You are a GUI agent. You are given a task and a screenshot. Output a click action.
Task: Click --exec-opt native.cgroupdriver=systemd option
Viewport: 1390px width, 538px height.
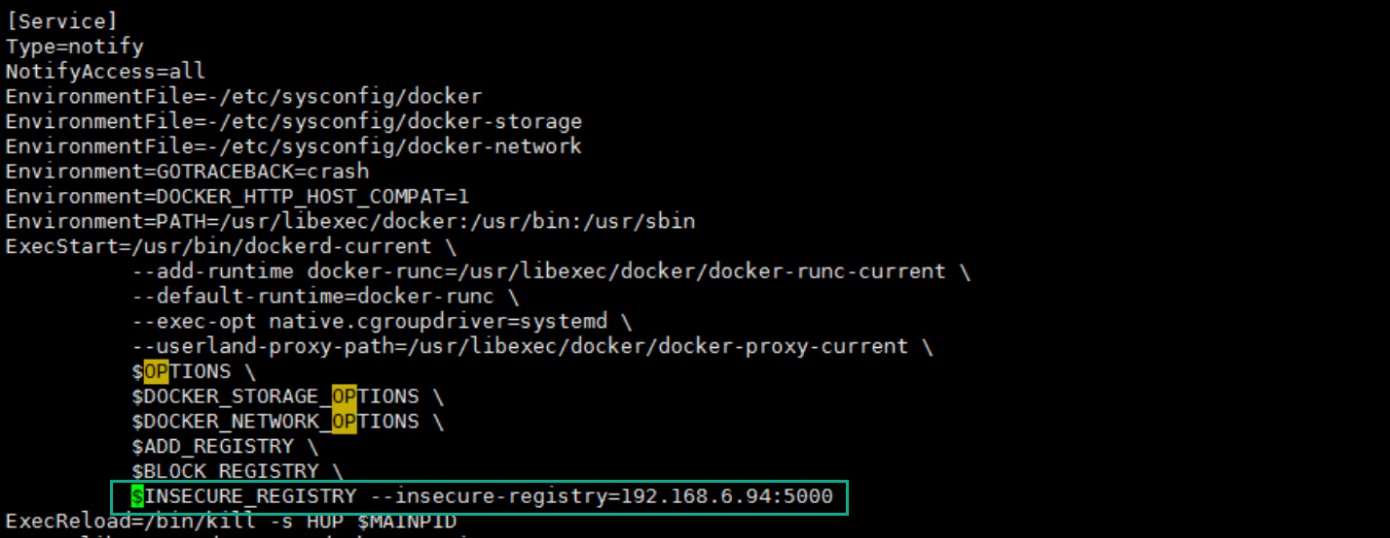[369, 322]
